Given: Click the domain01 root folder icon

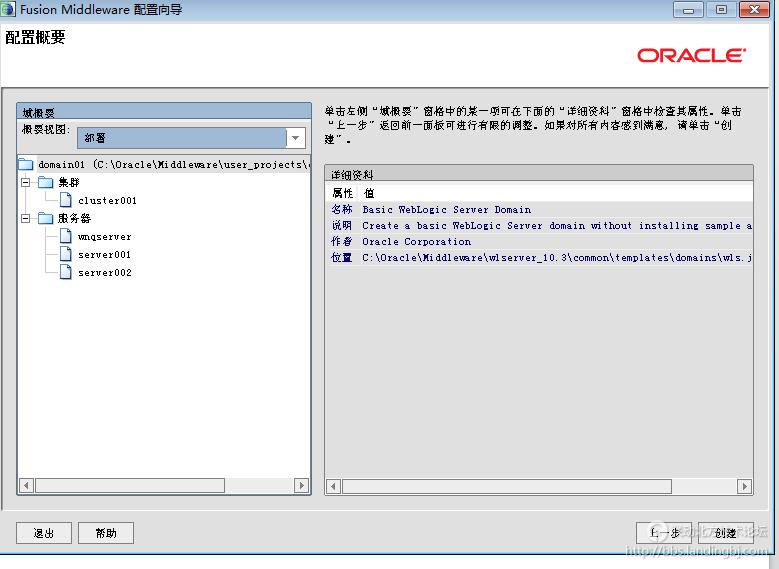Looking at the screenshot, I should 26,164.
